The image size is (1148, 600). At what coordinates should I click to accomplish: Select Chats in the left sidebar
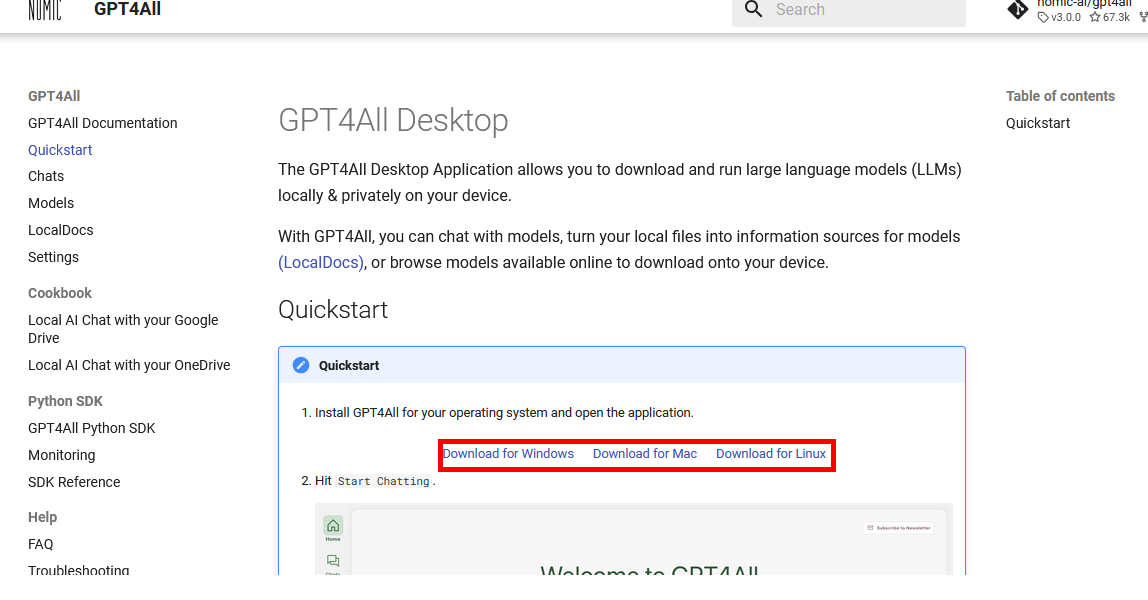pyautogui.click(x=46, y=176)
